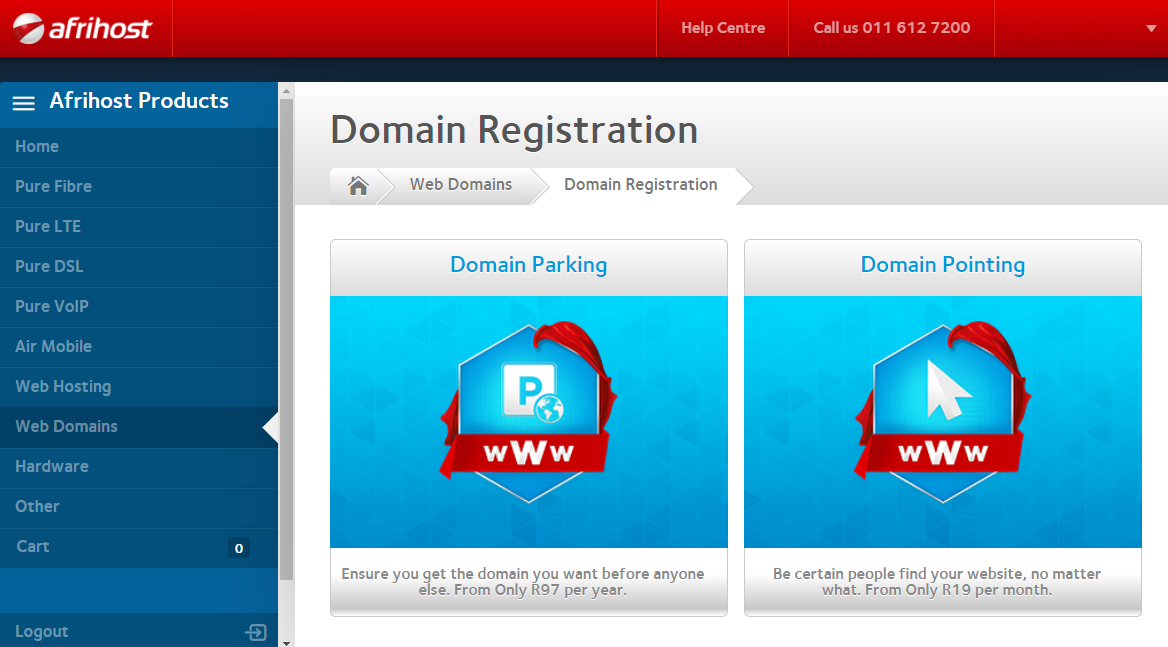
Task: Select Pure Fibre in the sidebar
Action: pos(53,186)
